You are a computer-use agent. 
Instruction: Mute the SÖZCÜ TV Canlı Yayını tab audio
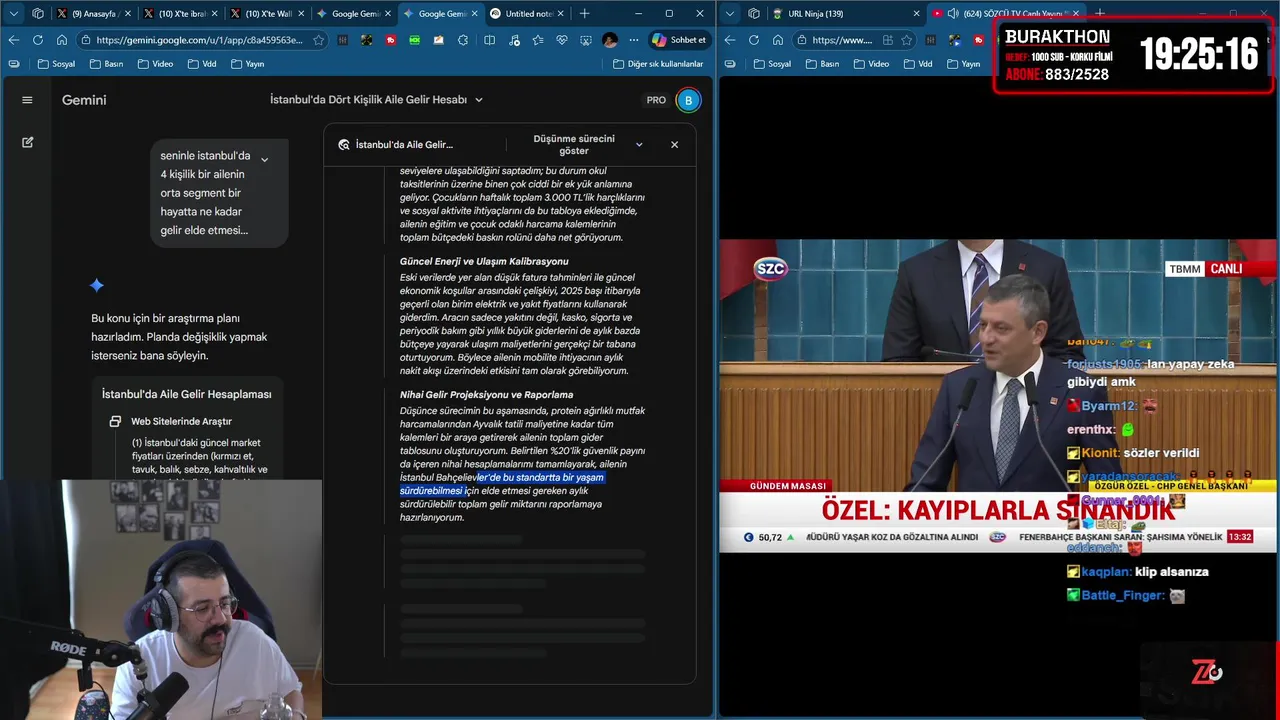pos(953,13)
